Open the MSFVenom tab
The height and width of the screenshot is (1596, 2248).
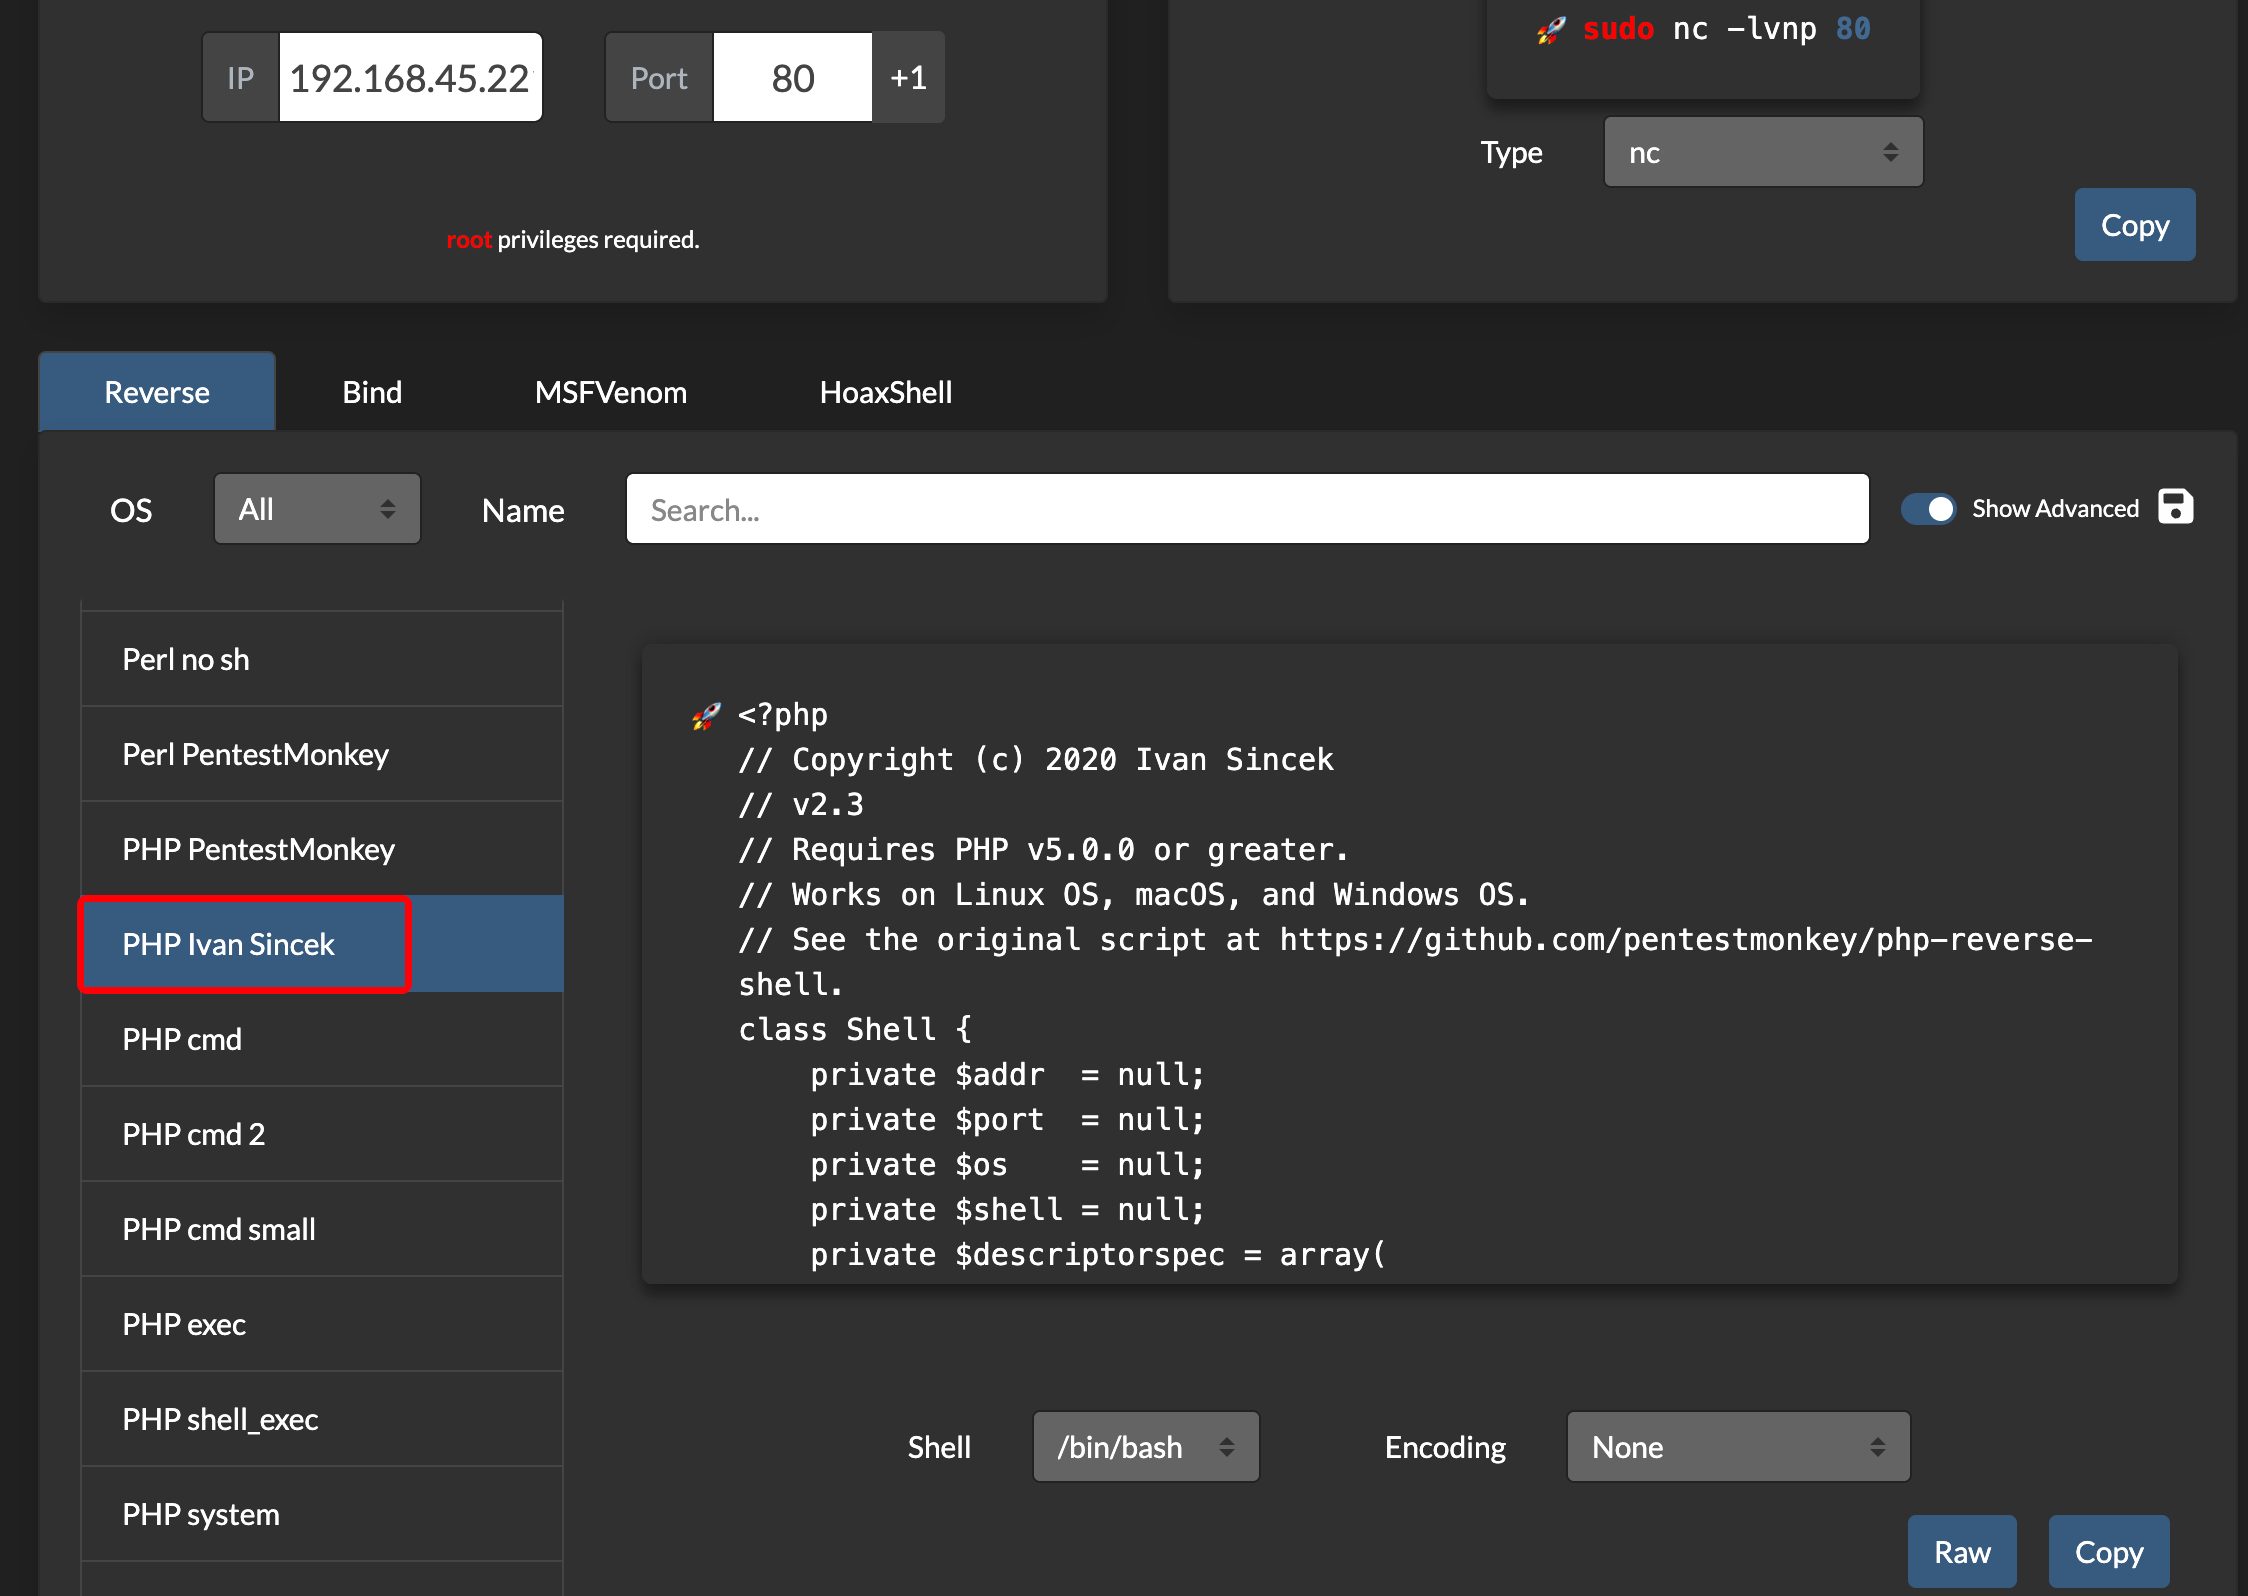click(611, 392)
